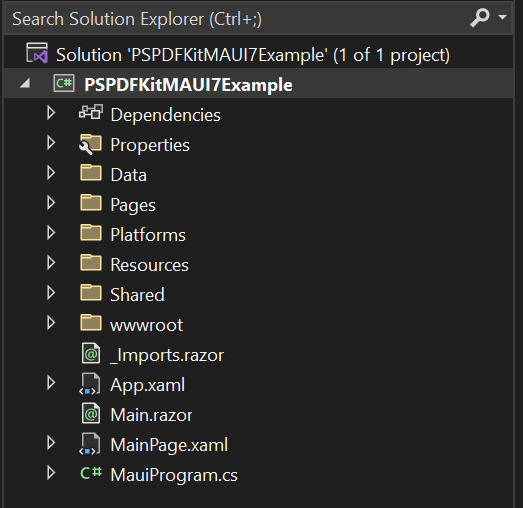Click the wwwroot folder icon
Viewport: 523px width, 508px height.
pos(91,322)
